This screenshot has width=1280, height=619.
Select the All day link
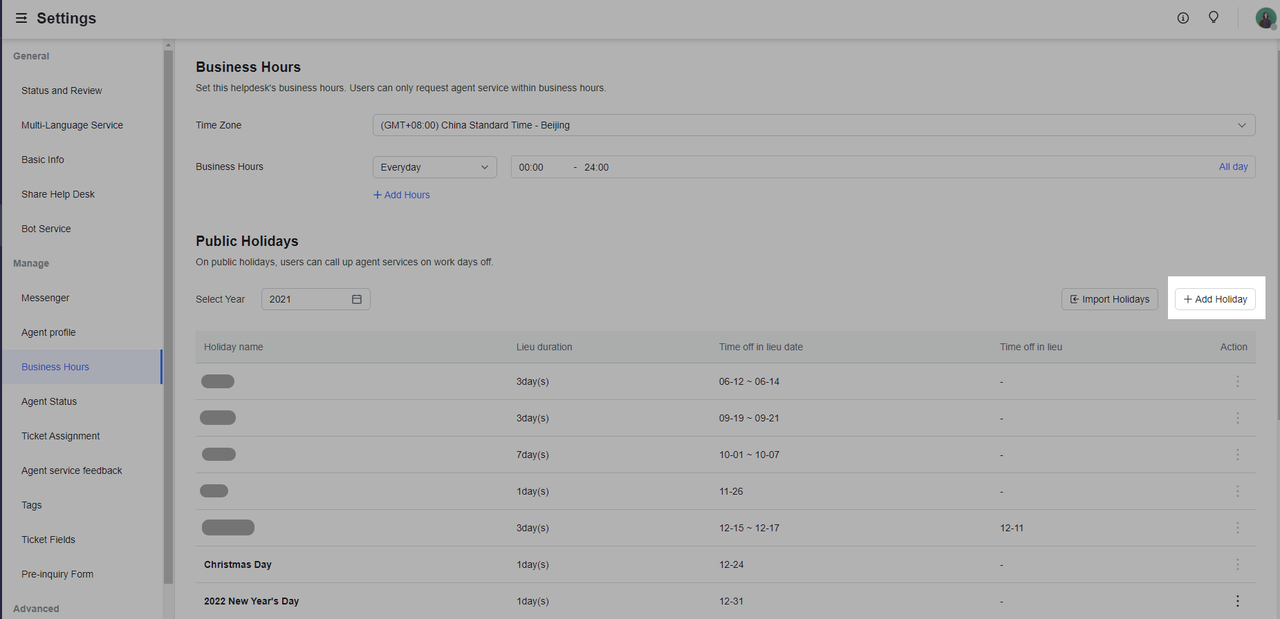pyautogui.click(x=1232, y=167)
